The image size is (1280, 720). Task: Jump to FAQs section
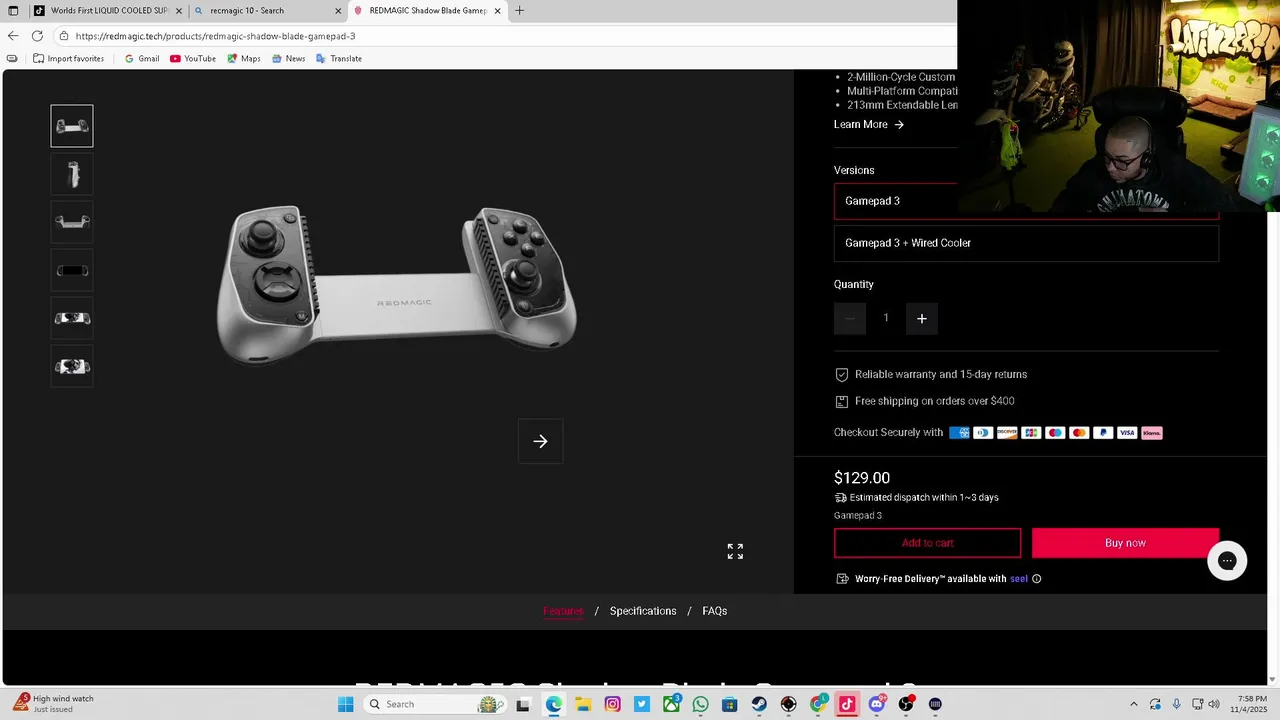(x=714, y=611)
